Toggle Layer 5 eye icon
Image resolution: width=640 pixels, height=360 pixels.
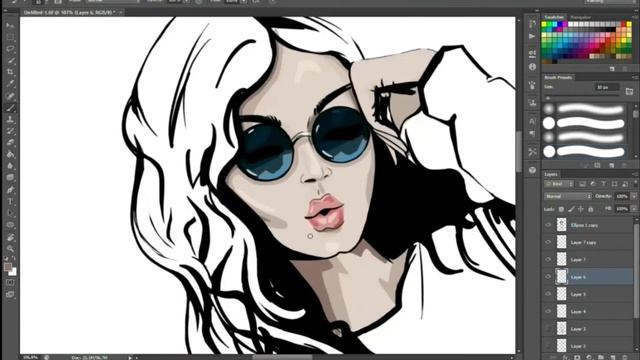(548, 294)
